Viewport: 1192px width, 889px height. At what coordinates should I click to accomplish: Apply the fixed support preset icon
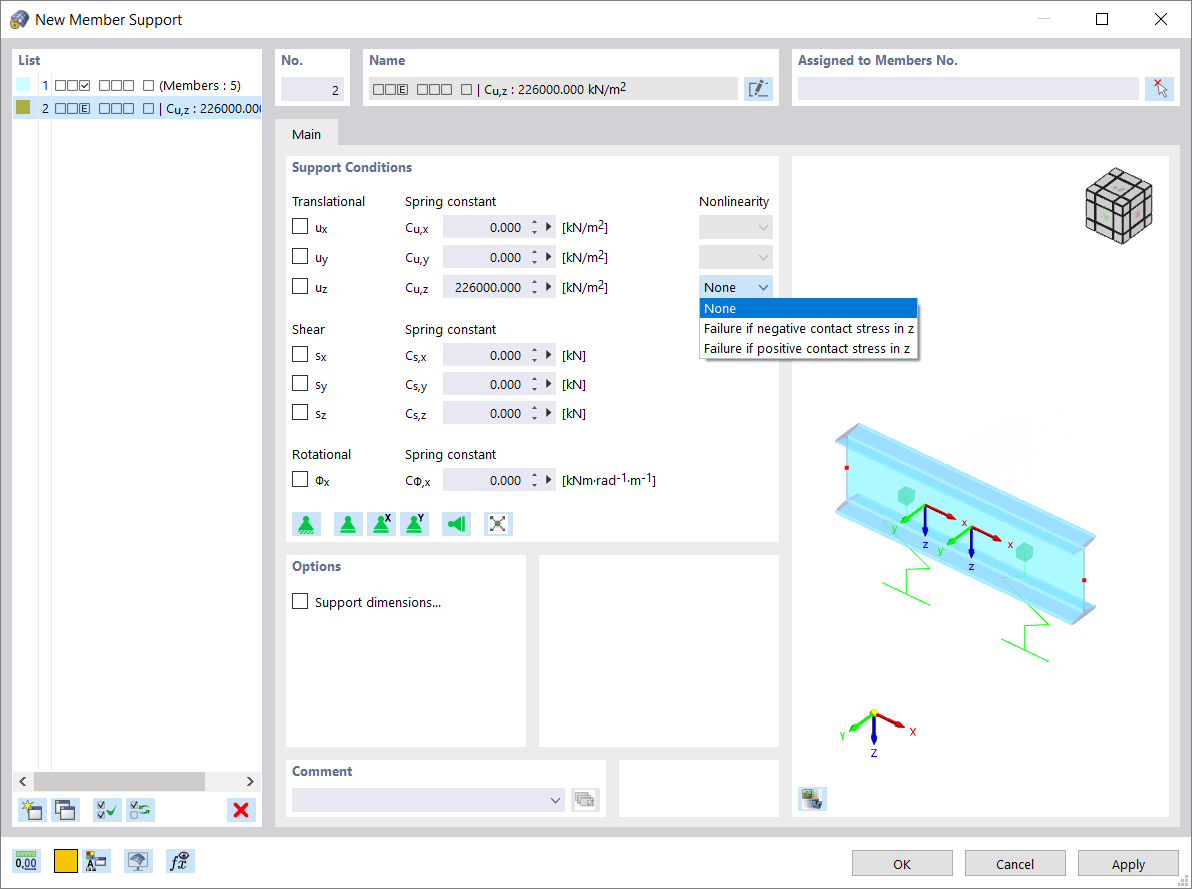pyautogui.click(x=306, y=524)
